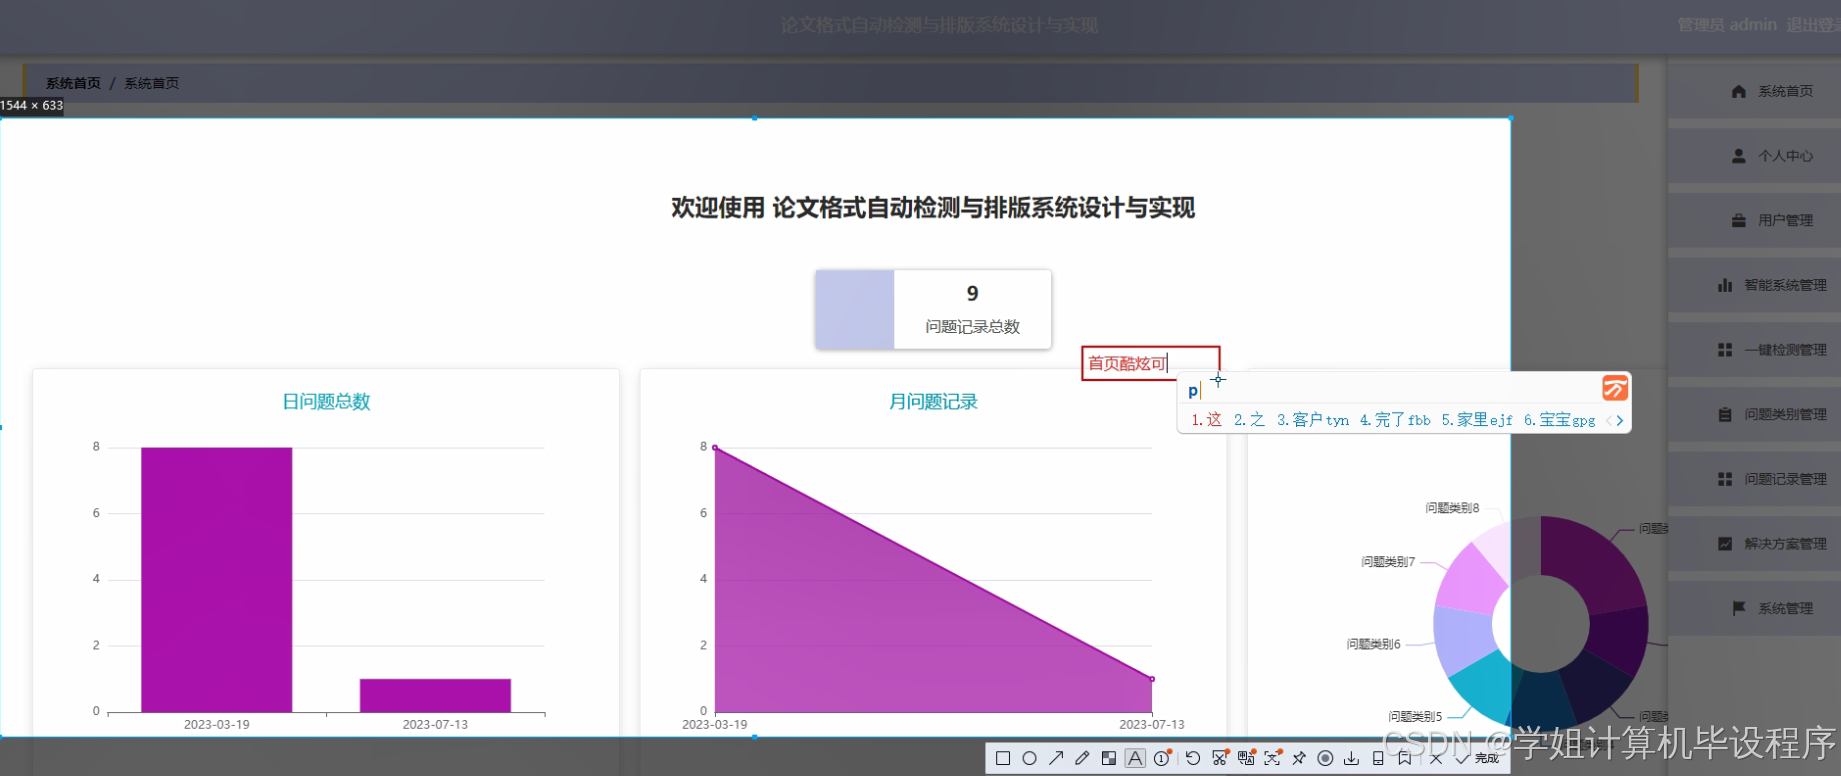Click the 问题类别8 pie label

(x=1452, y=508)
